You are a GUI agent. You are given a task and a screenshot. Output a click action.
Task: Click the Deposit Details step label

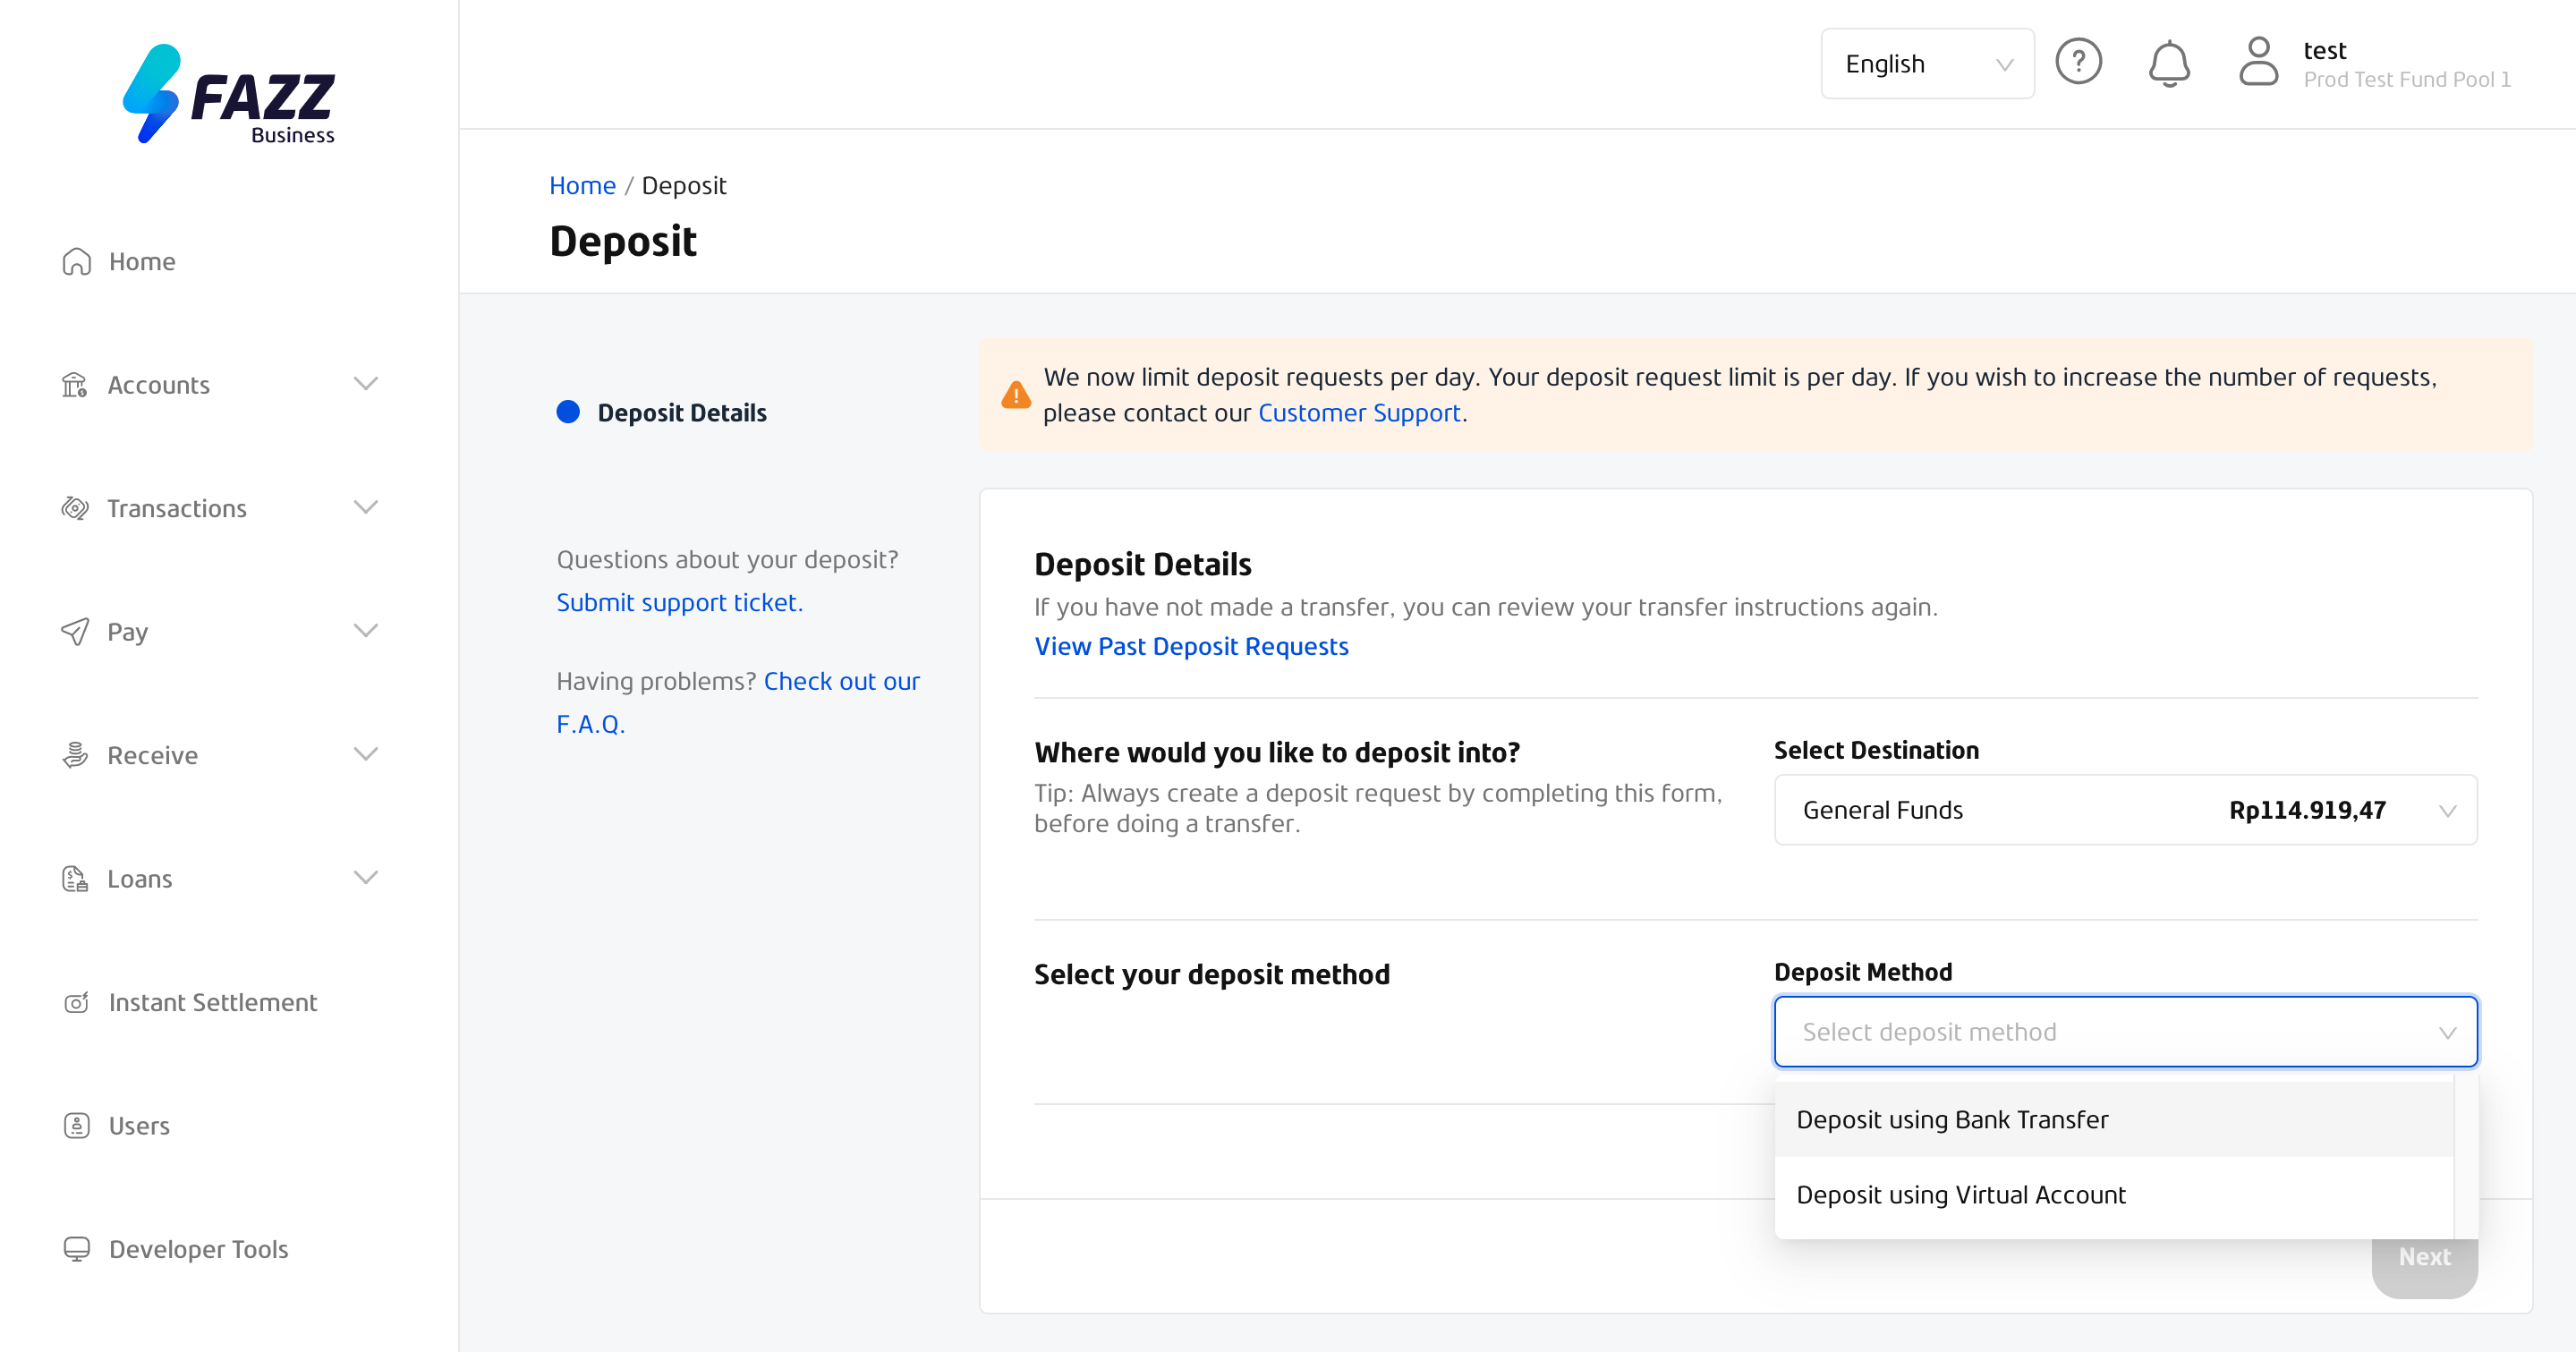pyautogui.click(x=682, y=413)
